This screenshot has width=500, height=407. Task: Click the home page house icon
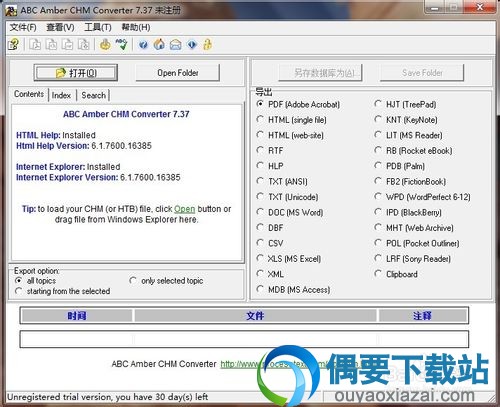(x=159, y=44)
